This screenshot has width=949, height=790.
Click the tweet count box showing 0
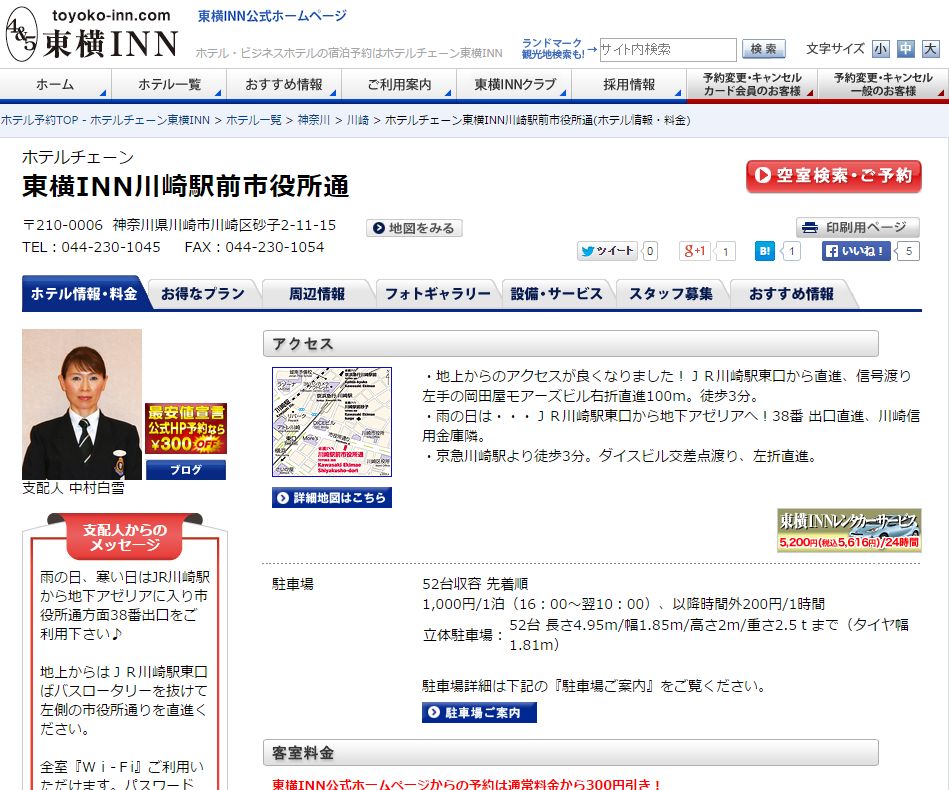click(x=649, y=251)
